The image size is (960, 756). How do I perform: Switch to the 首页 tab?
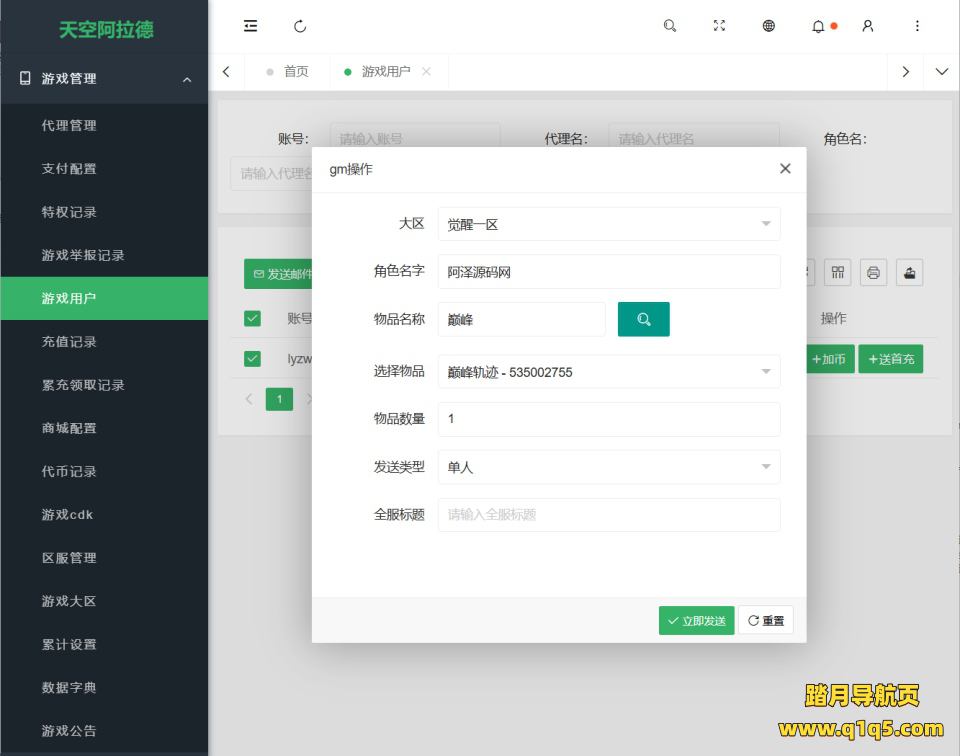(296, 71)
